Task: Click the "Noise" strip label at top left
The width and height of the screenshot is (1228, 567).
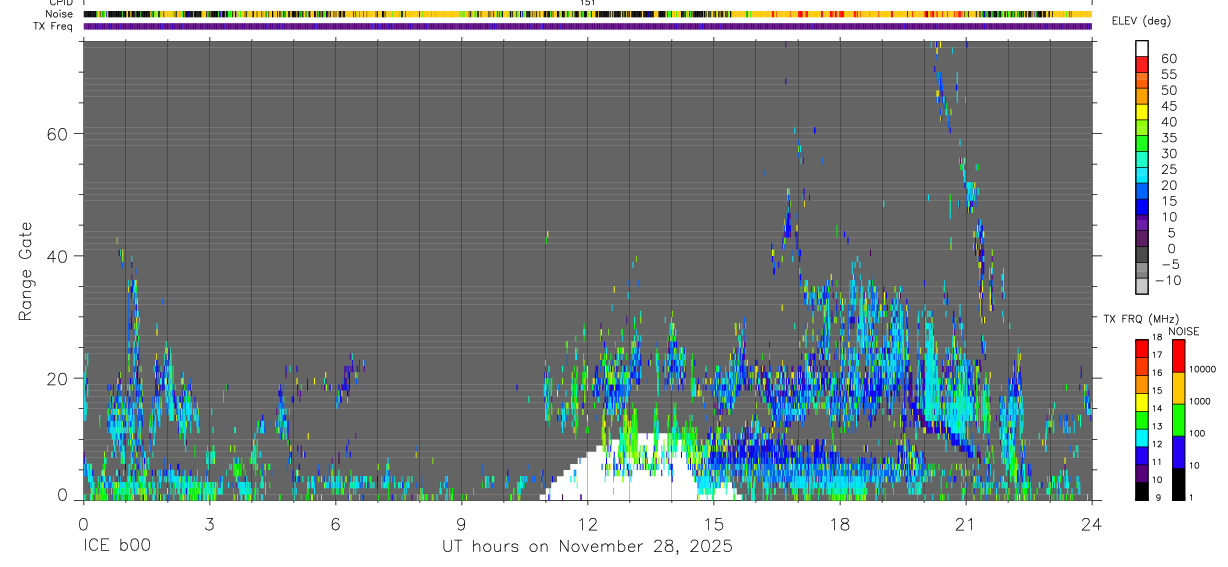Action: [60, 14]
